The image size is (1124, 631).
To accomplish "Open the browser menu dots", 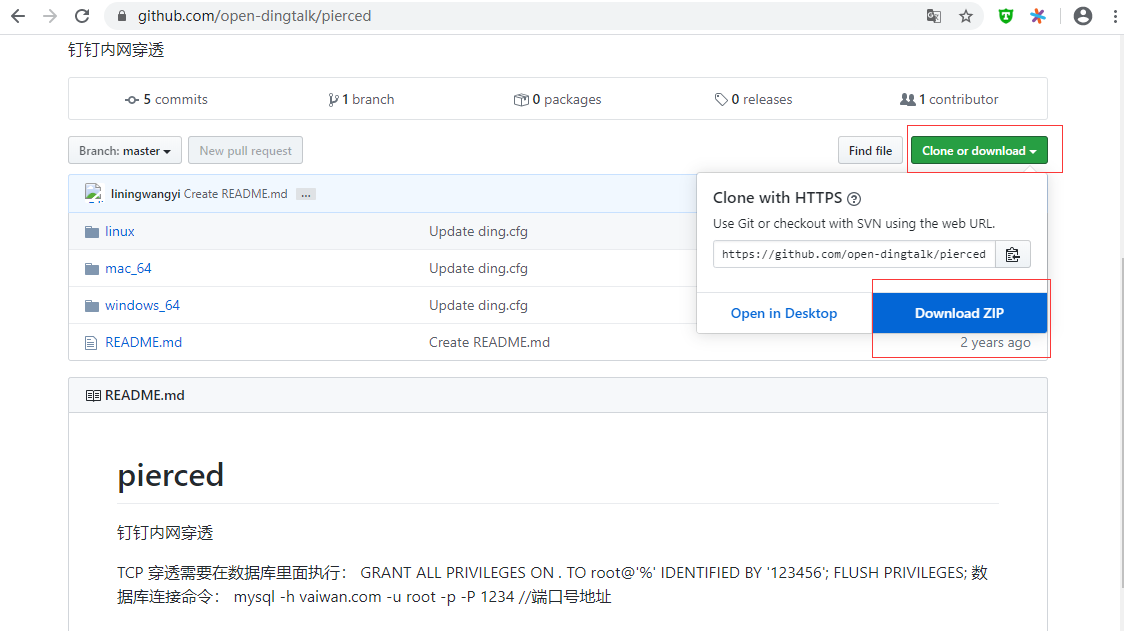I will [x=1115, y=16].
